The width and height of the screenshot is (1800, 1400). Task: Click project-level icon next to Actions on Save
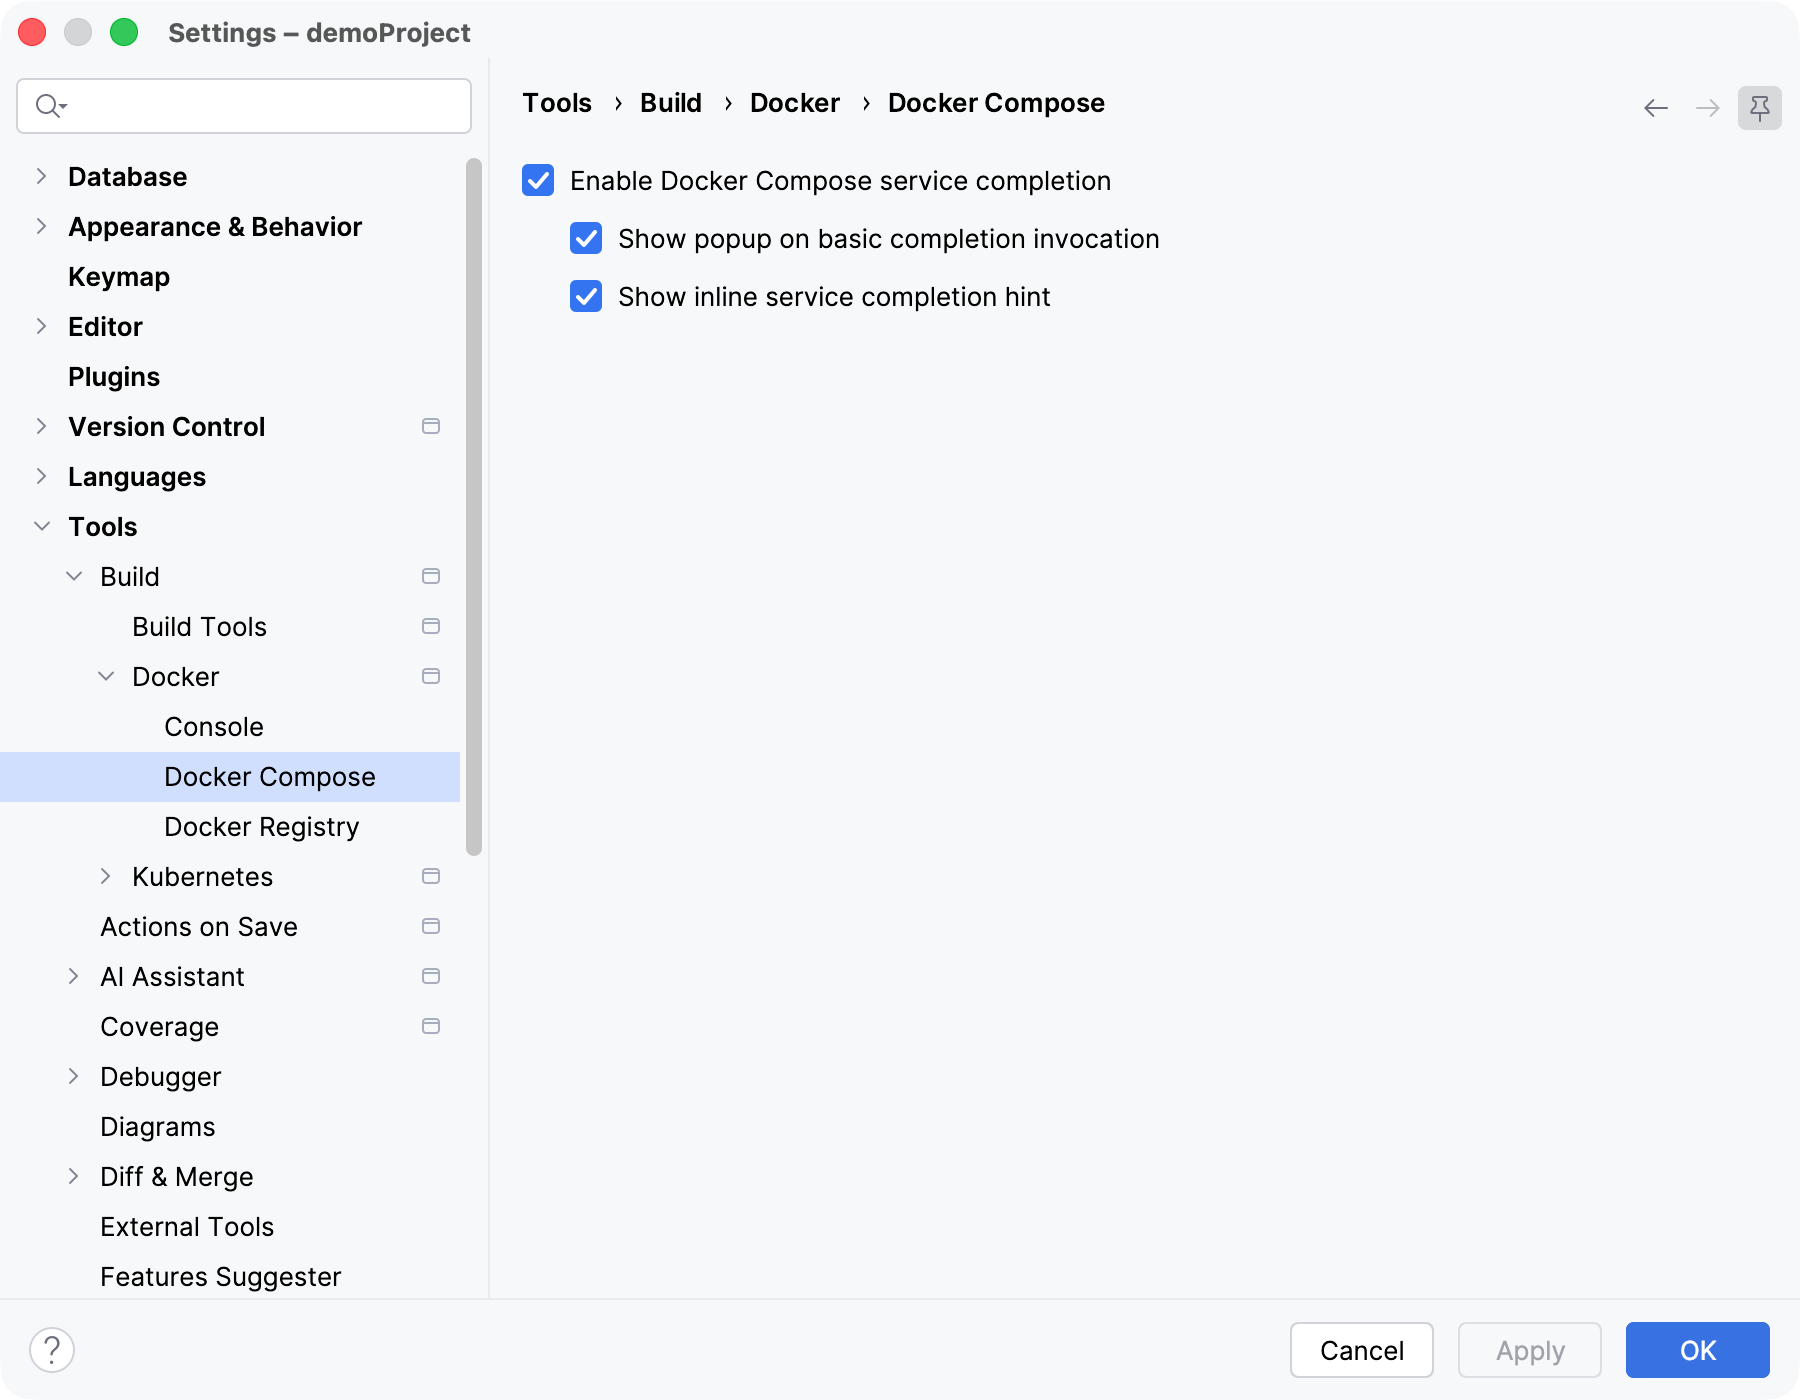click(431, 926)
